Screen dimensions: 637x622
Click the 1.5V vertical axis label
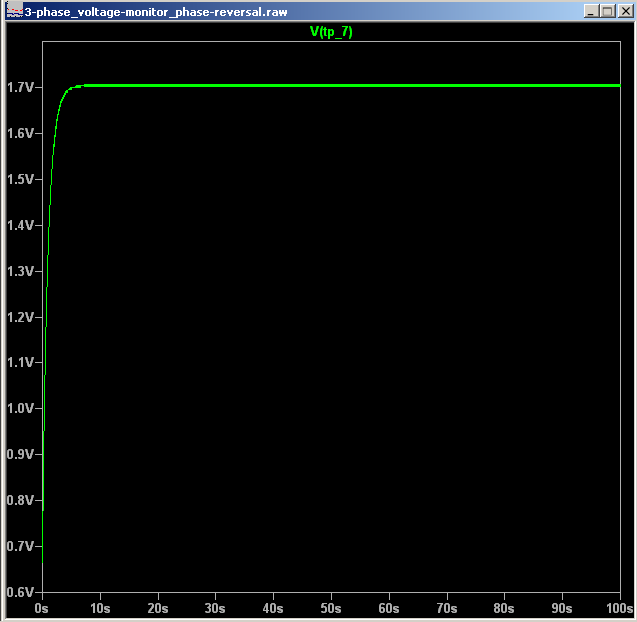20,179
